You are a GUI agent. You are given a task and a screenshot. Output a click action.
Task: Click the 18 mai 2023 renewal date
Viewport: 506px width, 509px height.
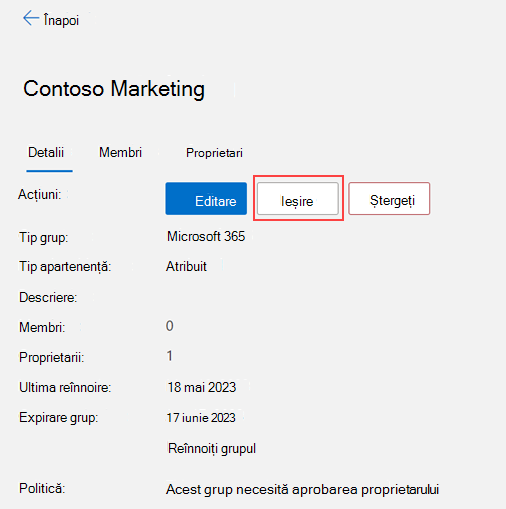(202, 387)
